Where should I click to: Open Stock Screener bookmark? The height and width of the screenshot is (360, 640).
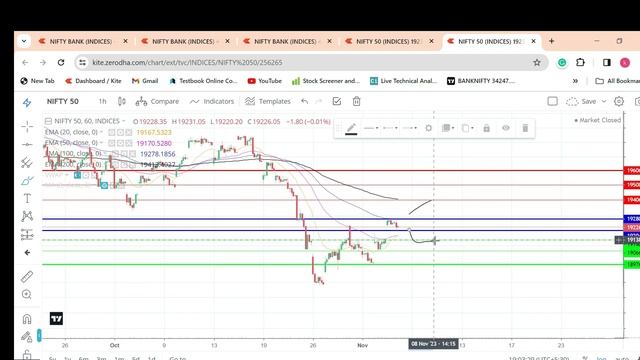[x=326, y=81]
